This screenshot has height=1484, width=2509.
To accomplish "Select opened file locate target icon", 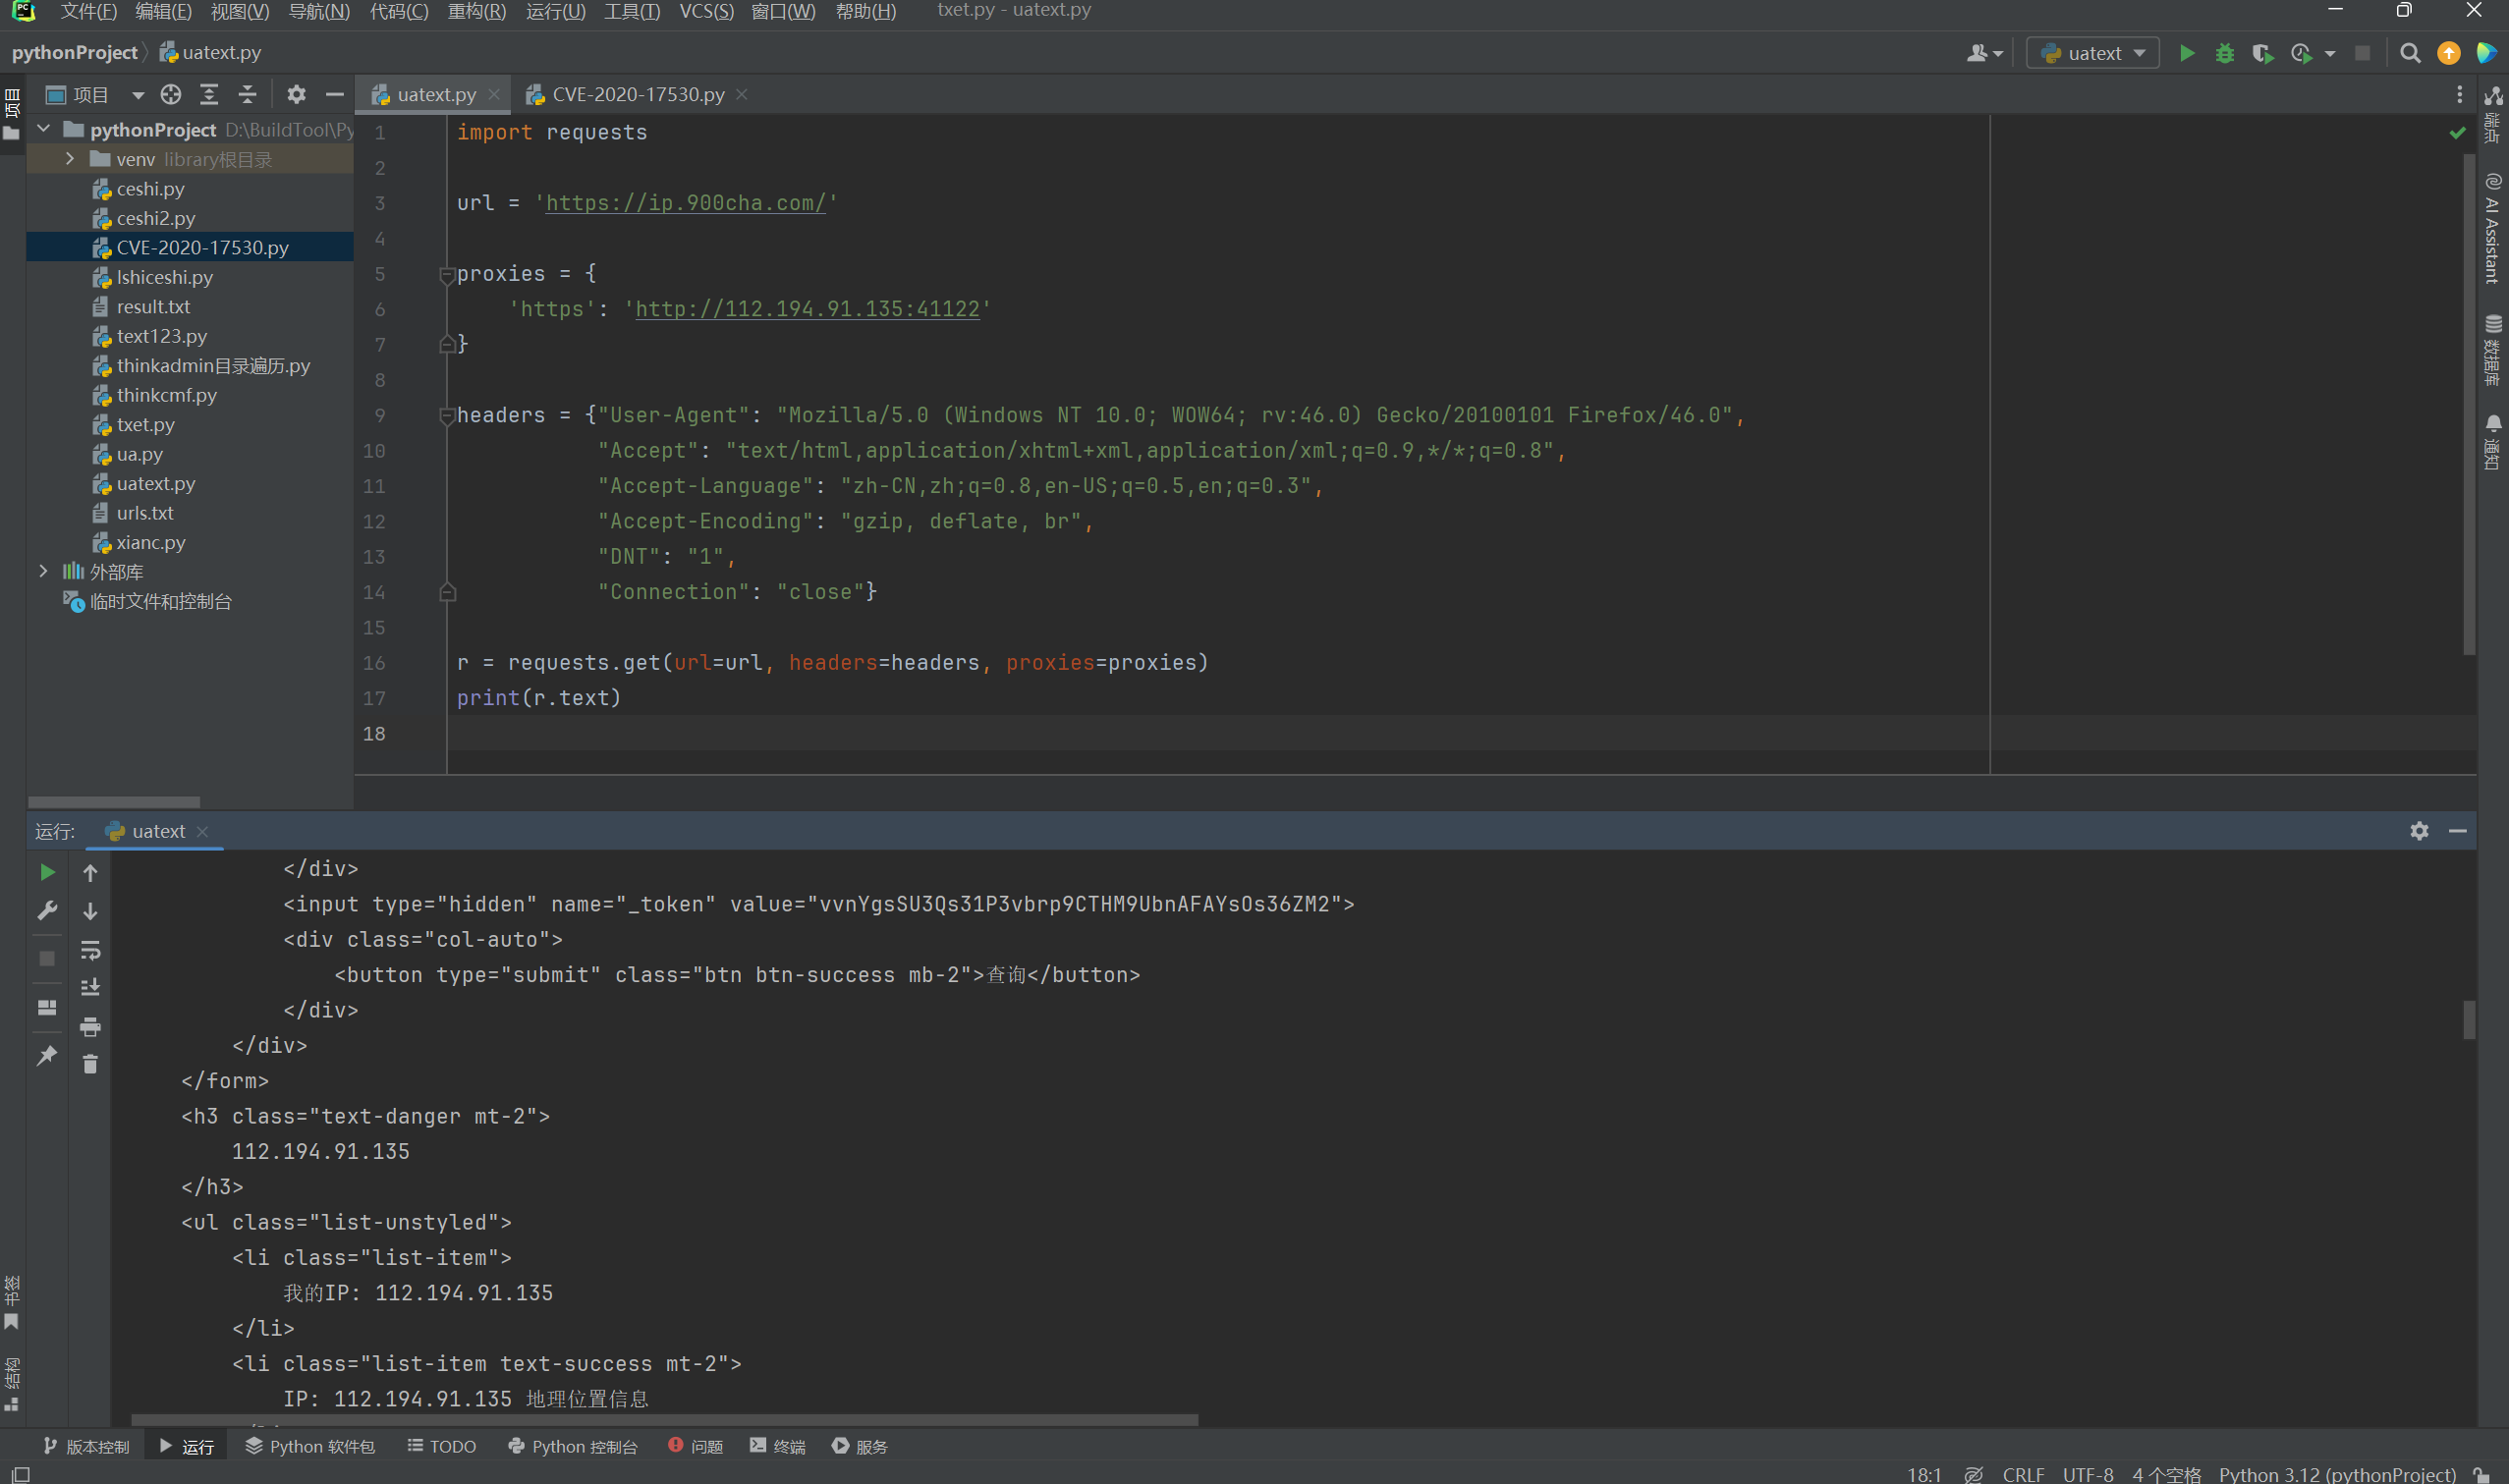I will (171, 94).
